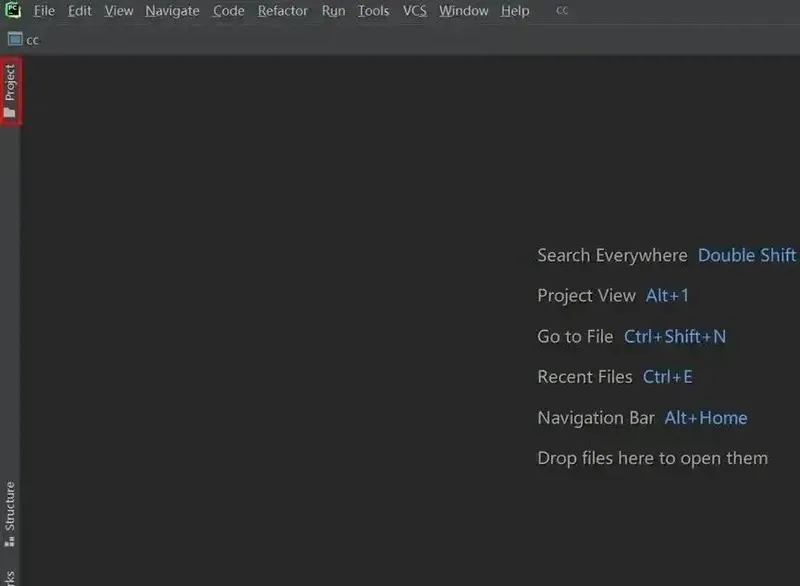Screen dimensions: 800x586
Task: Open the Code menu
Action: [x=228, y=11]
